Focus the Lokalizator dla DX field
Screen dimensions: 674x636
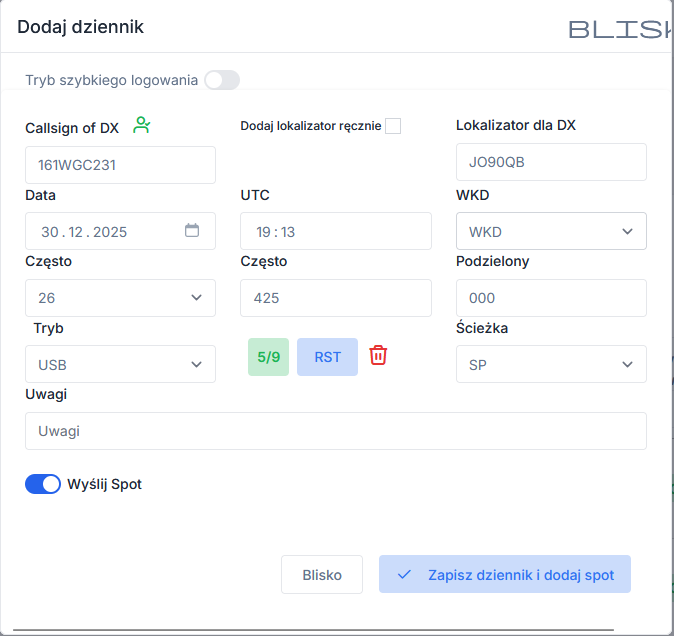point(551,162)
